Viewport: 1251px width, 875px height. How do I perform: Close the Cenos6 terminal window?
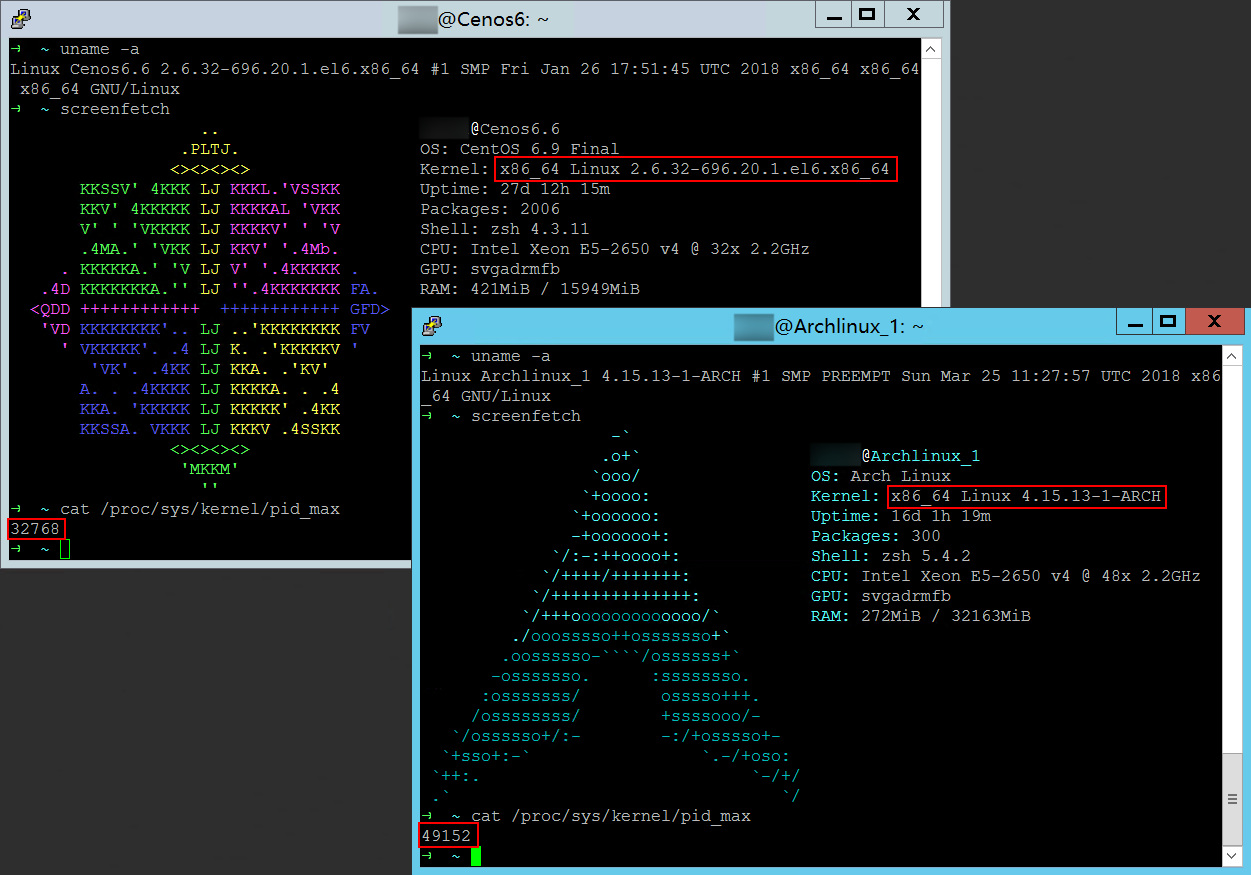(x=913, y=14)
